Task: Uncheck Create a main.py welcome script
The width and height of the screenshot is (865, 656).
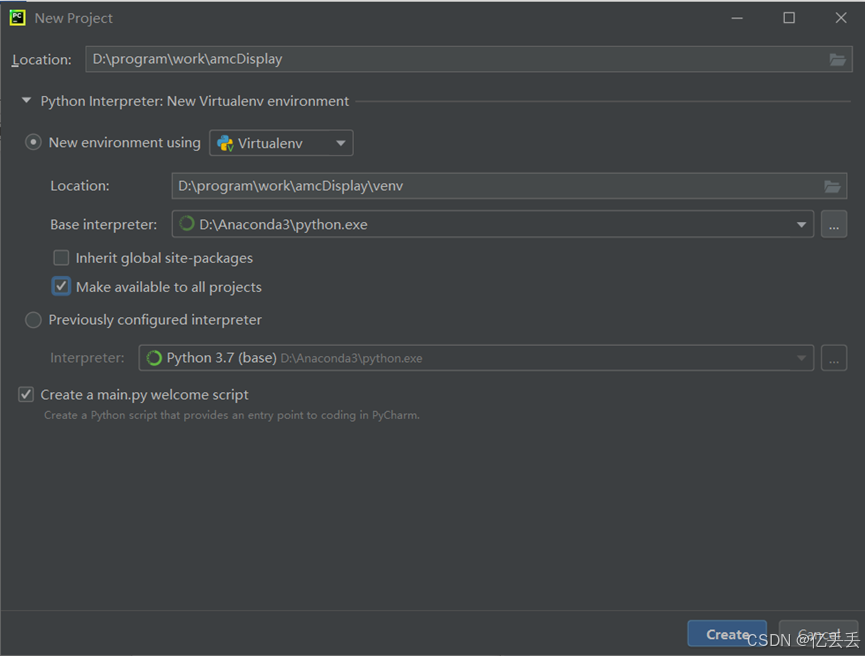Action: click(26, 394)
